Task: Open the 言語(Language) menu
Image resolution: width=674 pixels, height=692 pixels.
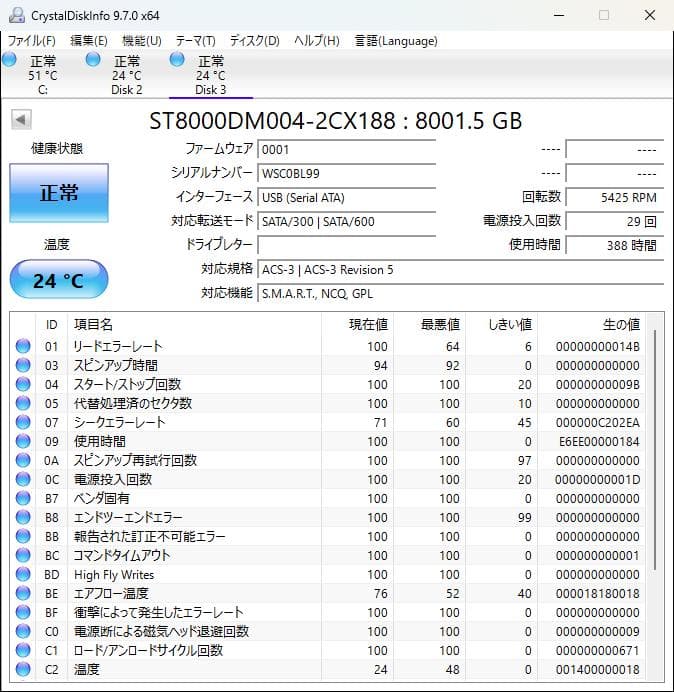Action: (396, 41)
